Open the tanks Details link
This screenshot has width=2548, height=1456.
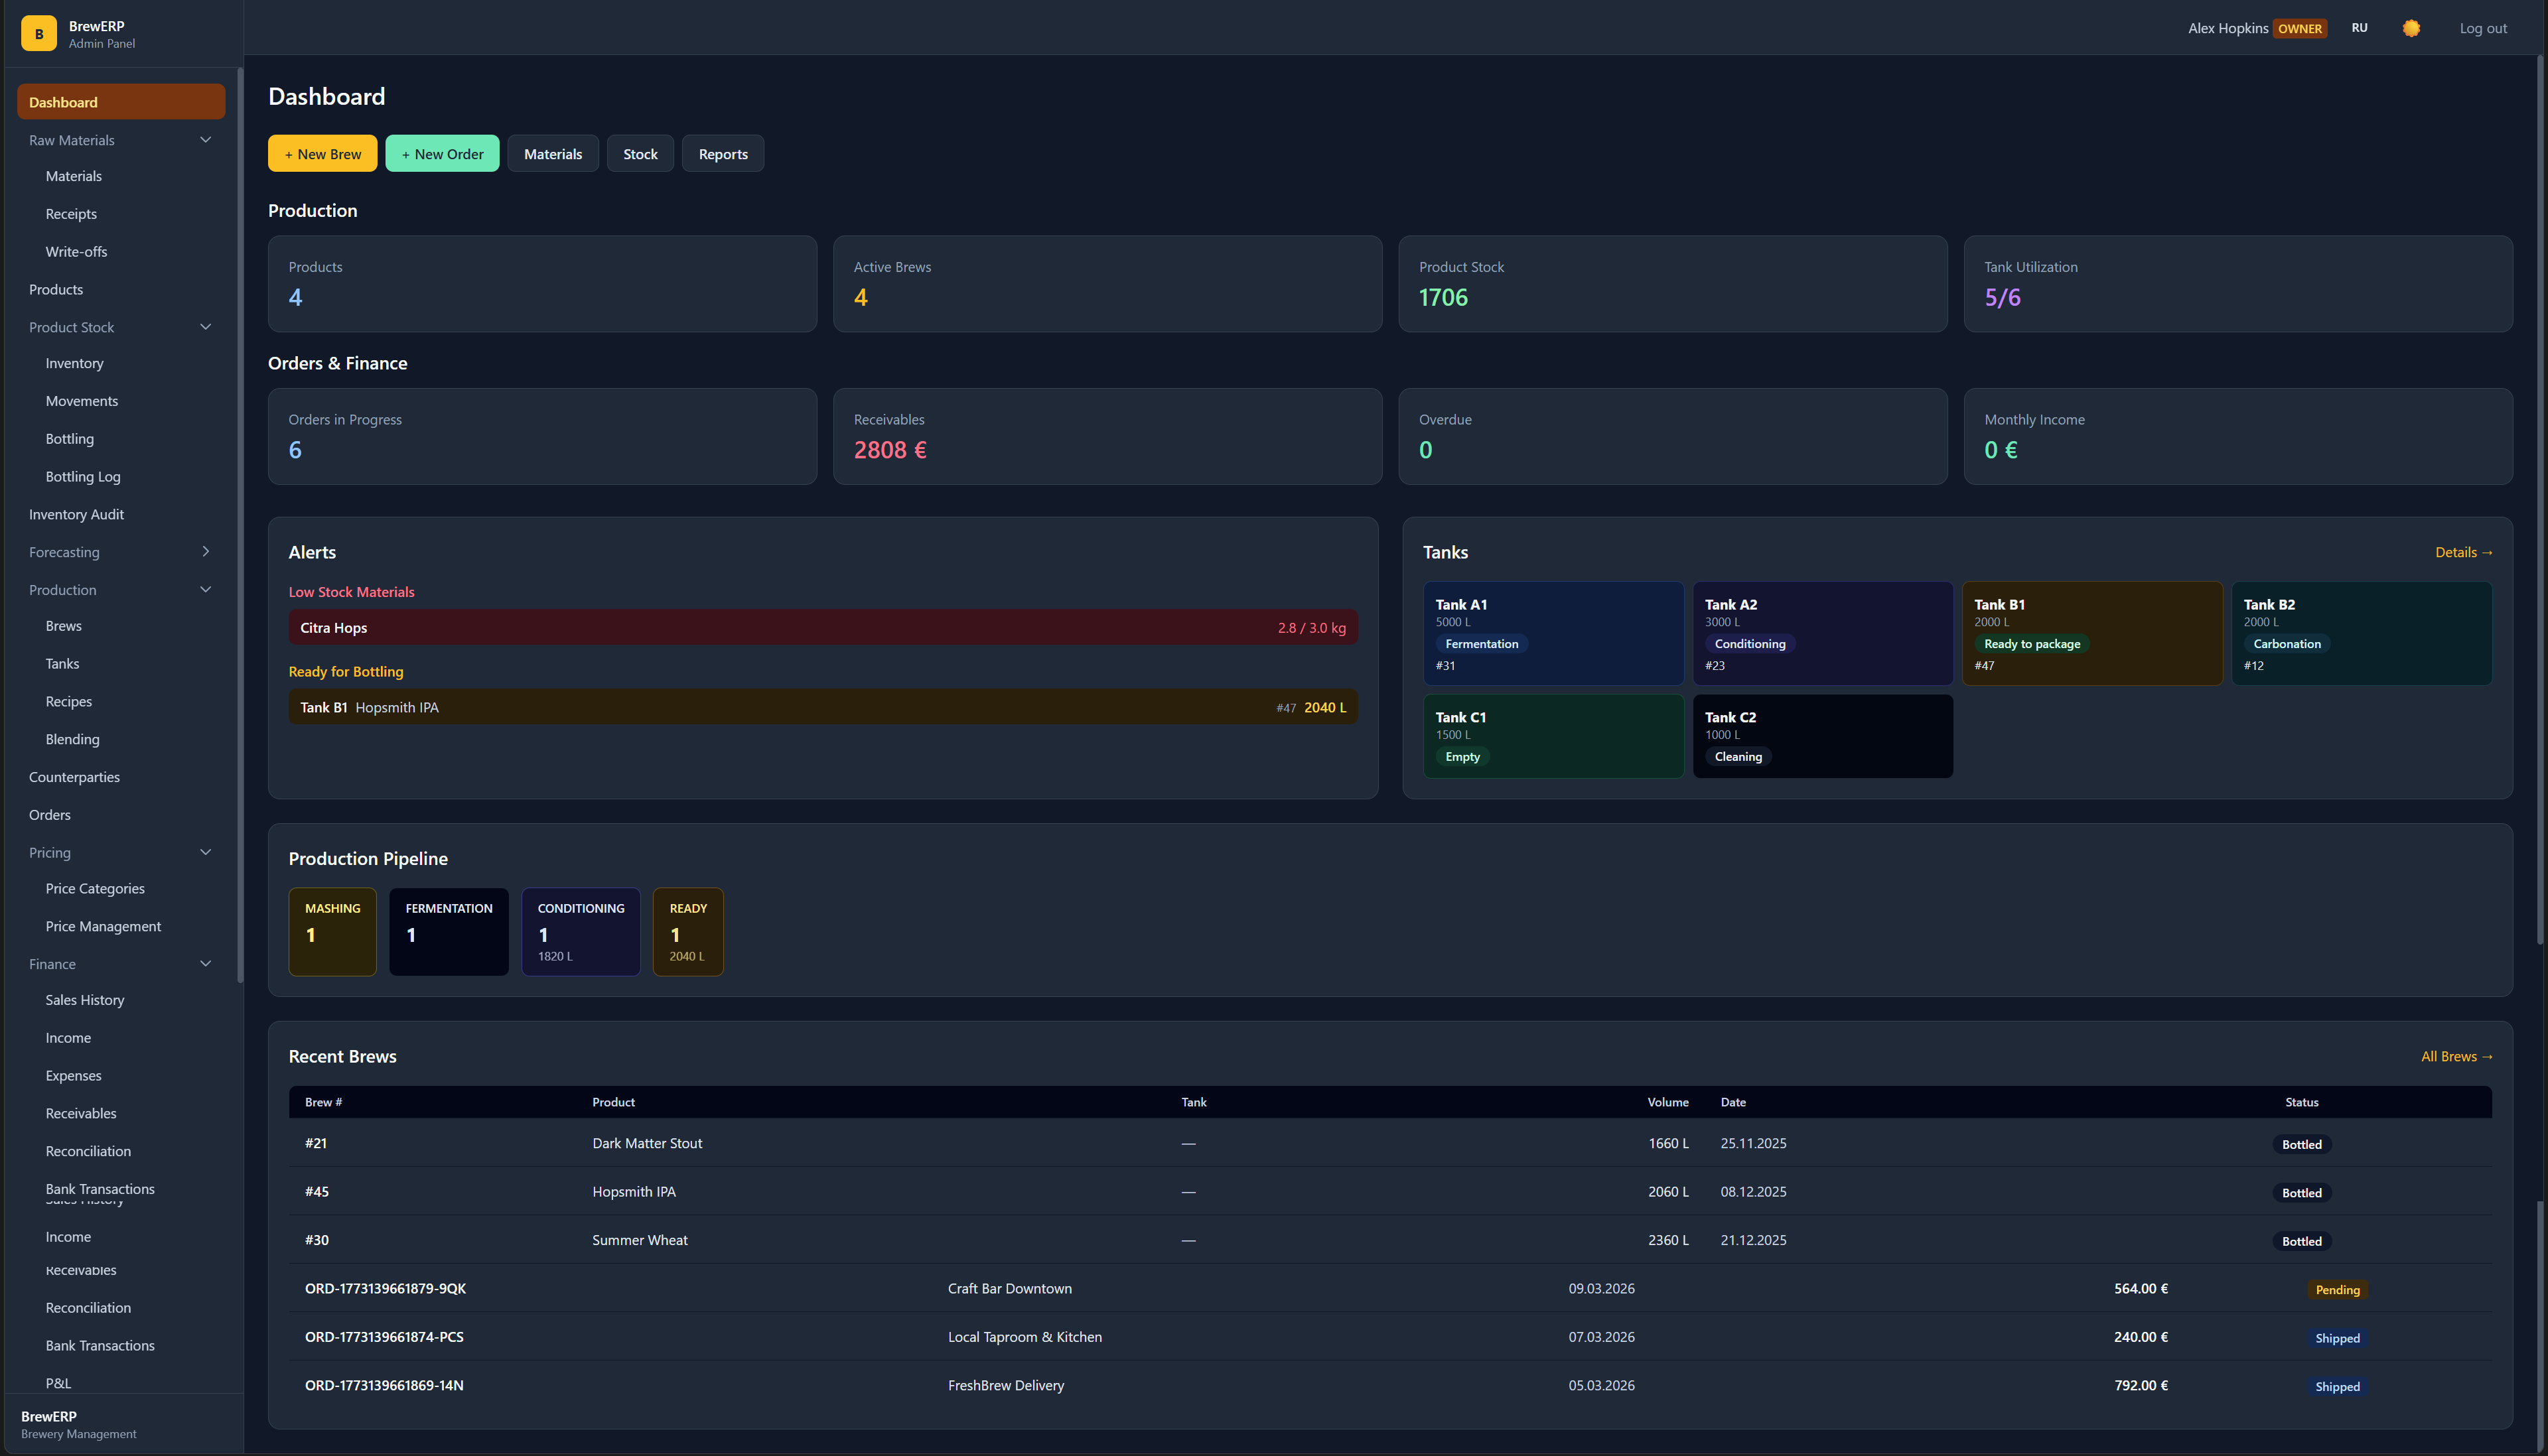pyautogui.click(x=2463, y=553)
